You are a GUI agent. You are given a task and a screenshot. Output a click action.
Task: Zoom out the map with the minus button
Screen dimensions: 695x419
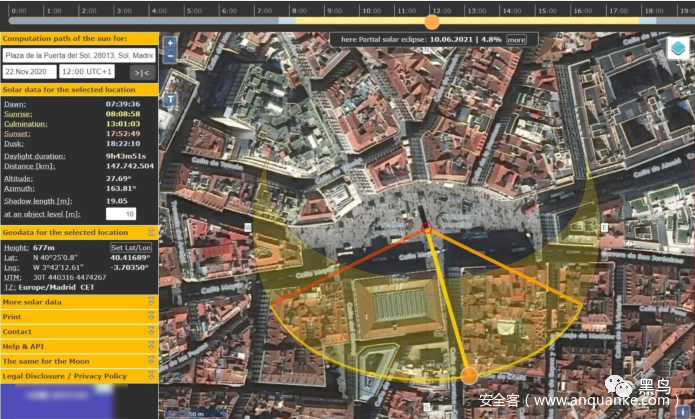[x=170, y=56]
